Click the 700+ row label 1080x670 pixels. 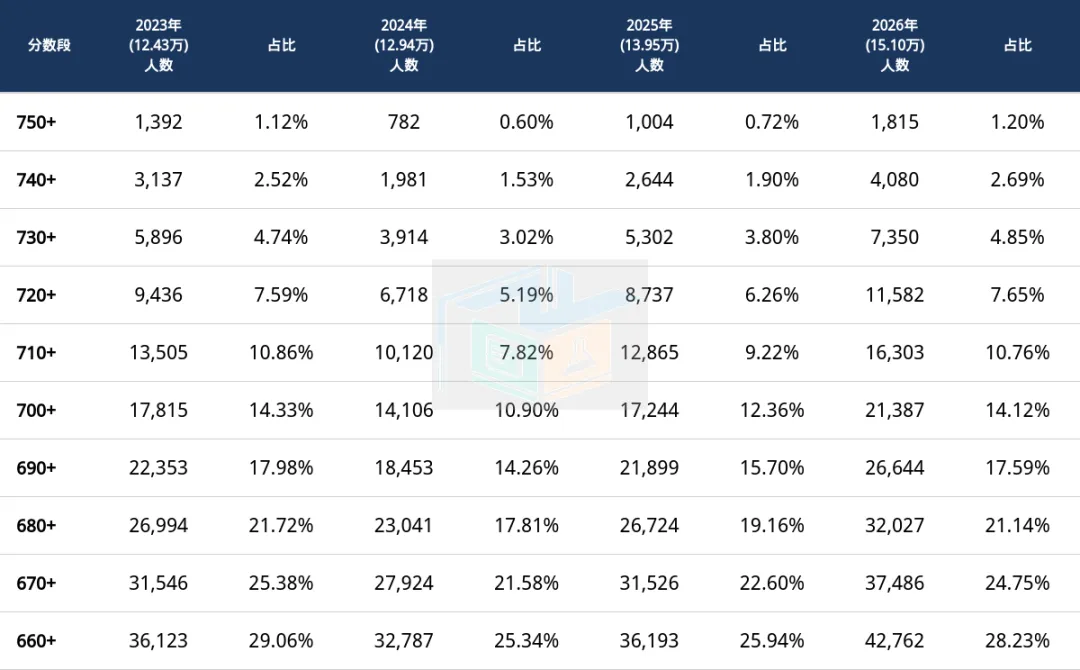point(36,411)
